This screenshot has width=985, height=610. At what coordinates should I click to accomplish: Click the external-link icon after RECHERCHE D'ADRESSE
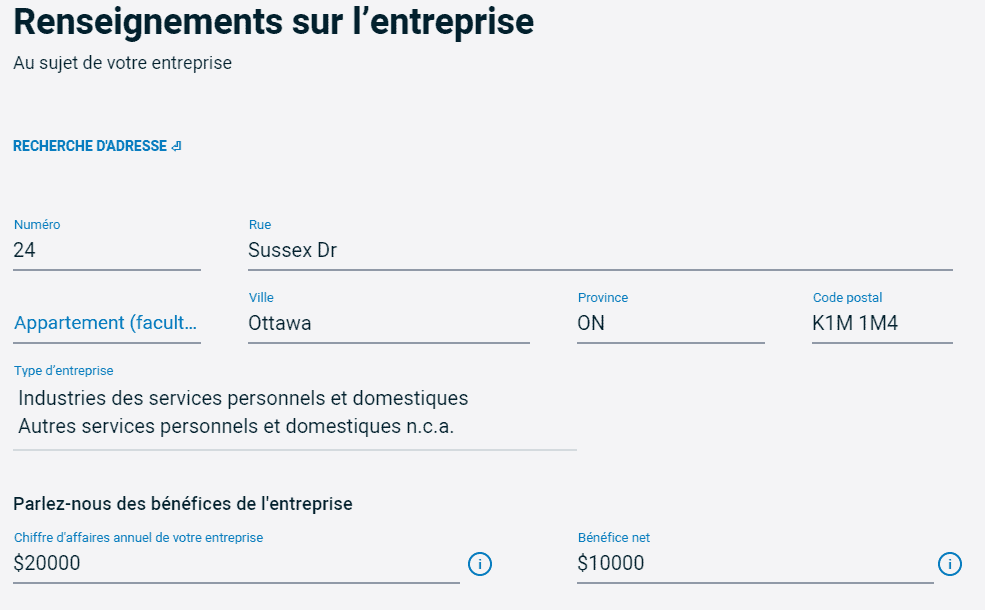(176, 145)
